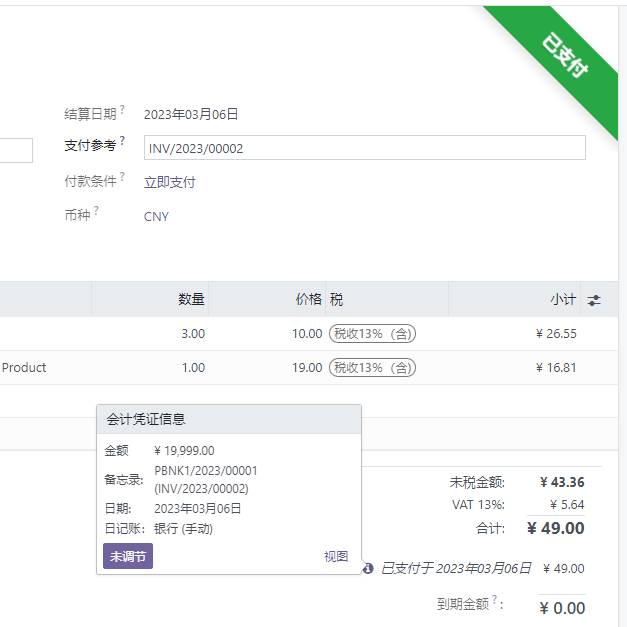Click tax tag on the 16.81 row
The image size is (627, 627).
[x=372, y=367]
